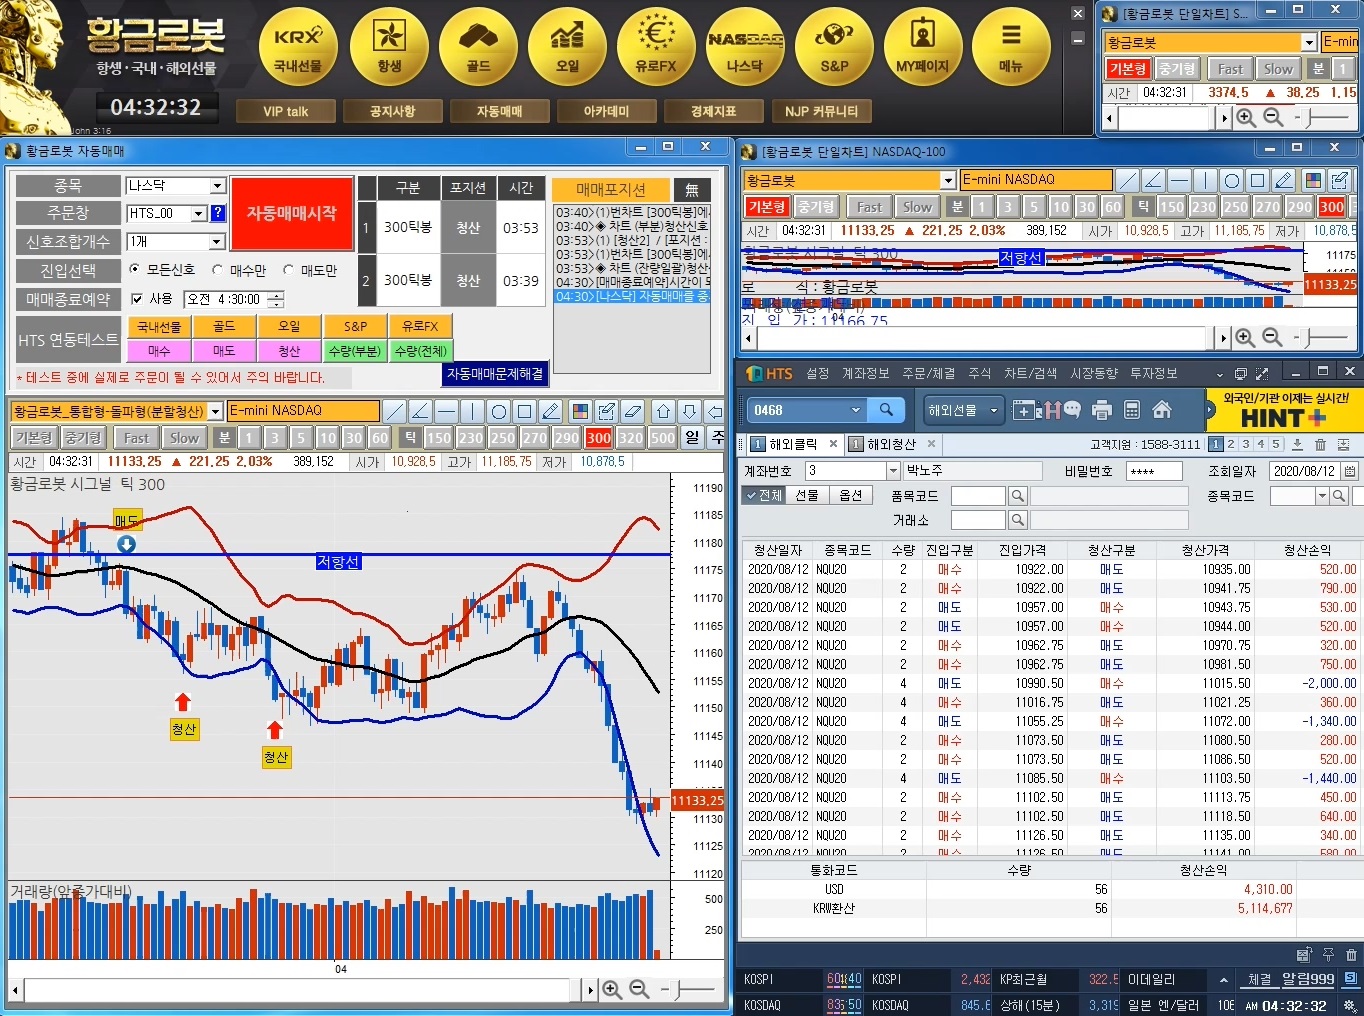Select vertical line tool in bottom-left chart toolbar

(x=473, y=411)
